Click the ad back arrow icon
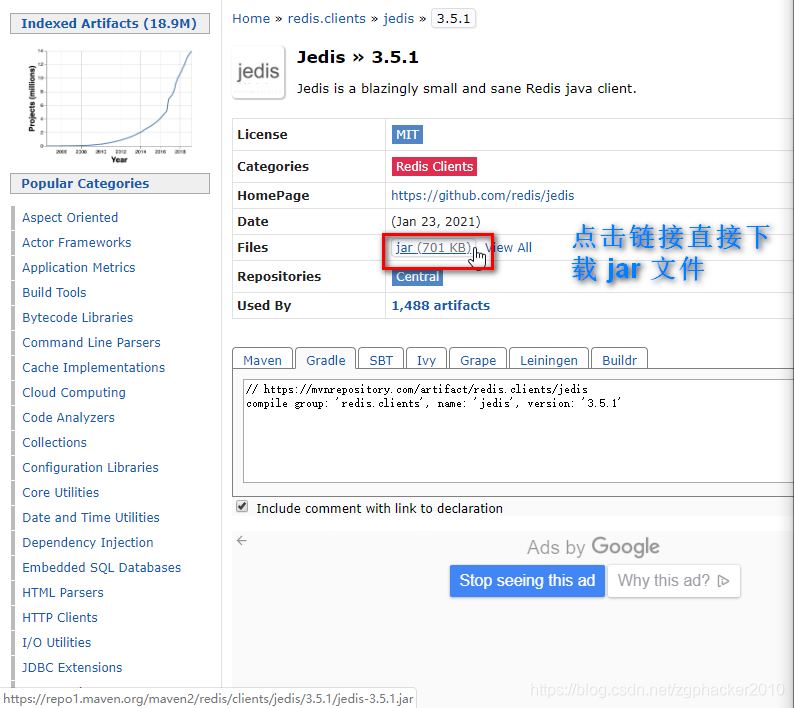This screenshot has width=794, height=708. coord(242,541)
